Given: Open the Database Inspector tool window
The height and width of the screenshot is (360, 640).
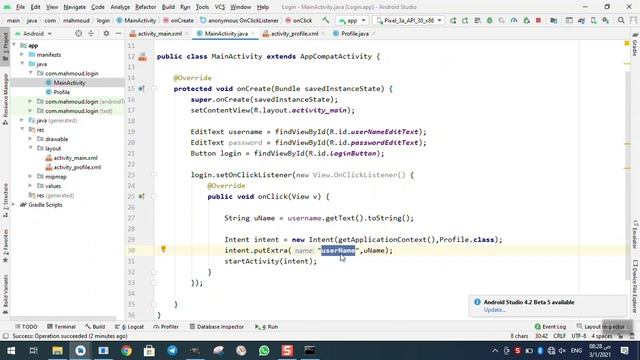Looking at the screenshot, I should [217, 327].
